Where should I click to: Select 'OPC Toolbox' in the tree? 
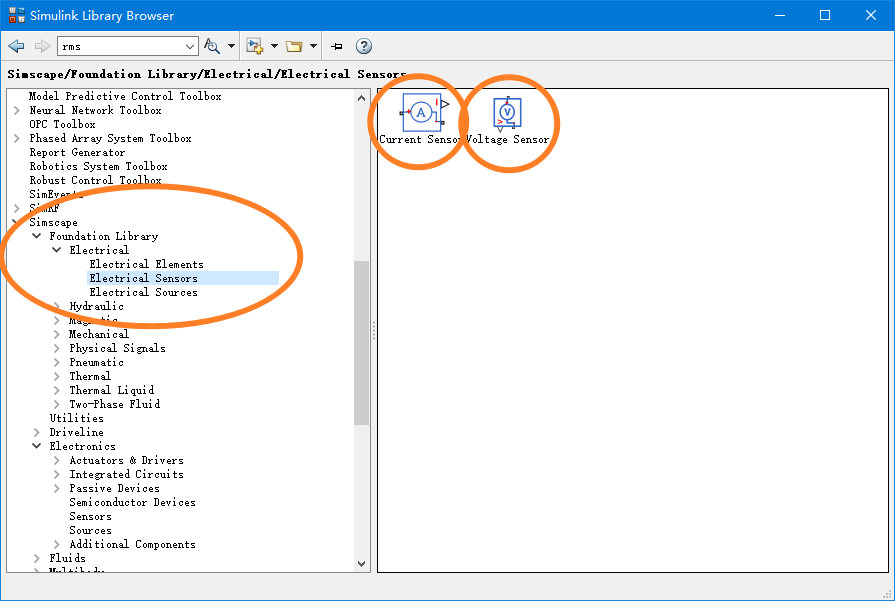click(62, 124)
